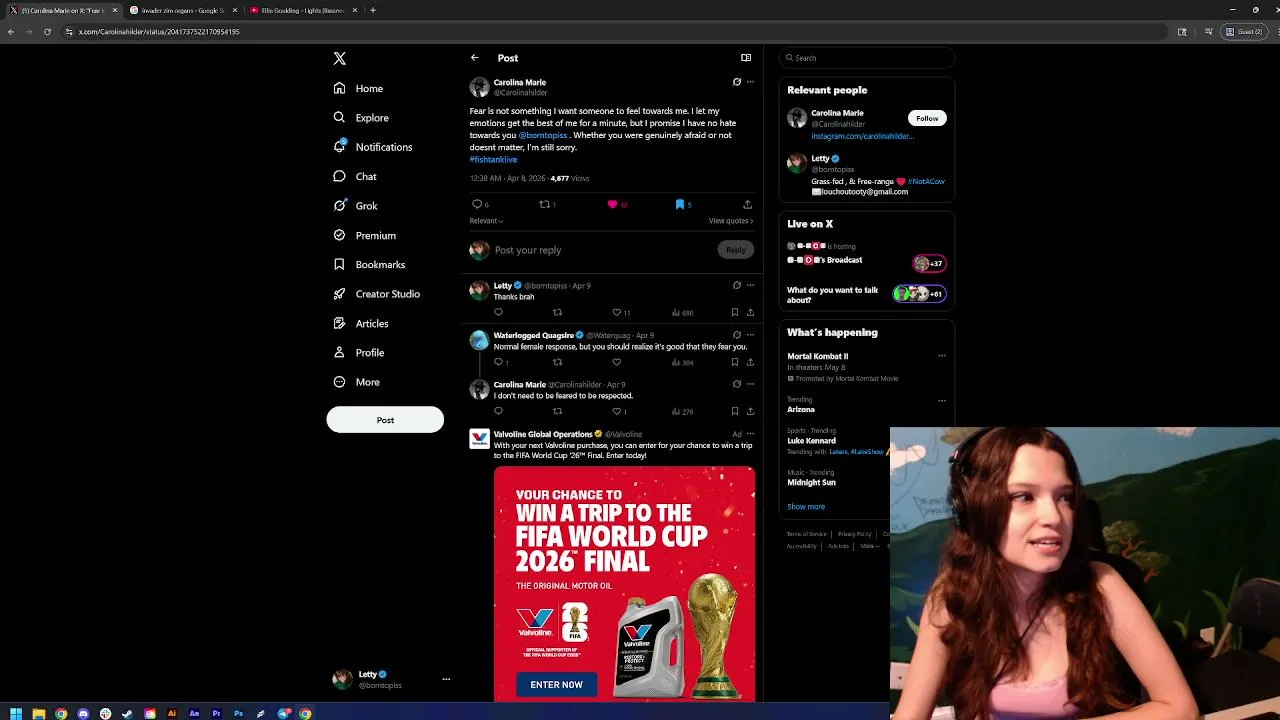Bookmark Carolina's 'don't need to be feared' reply

pyautogui.click(x=735, y=411)
